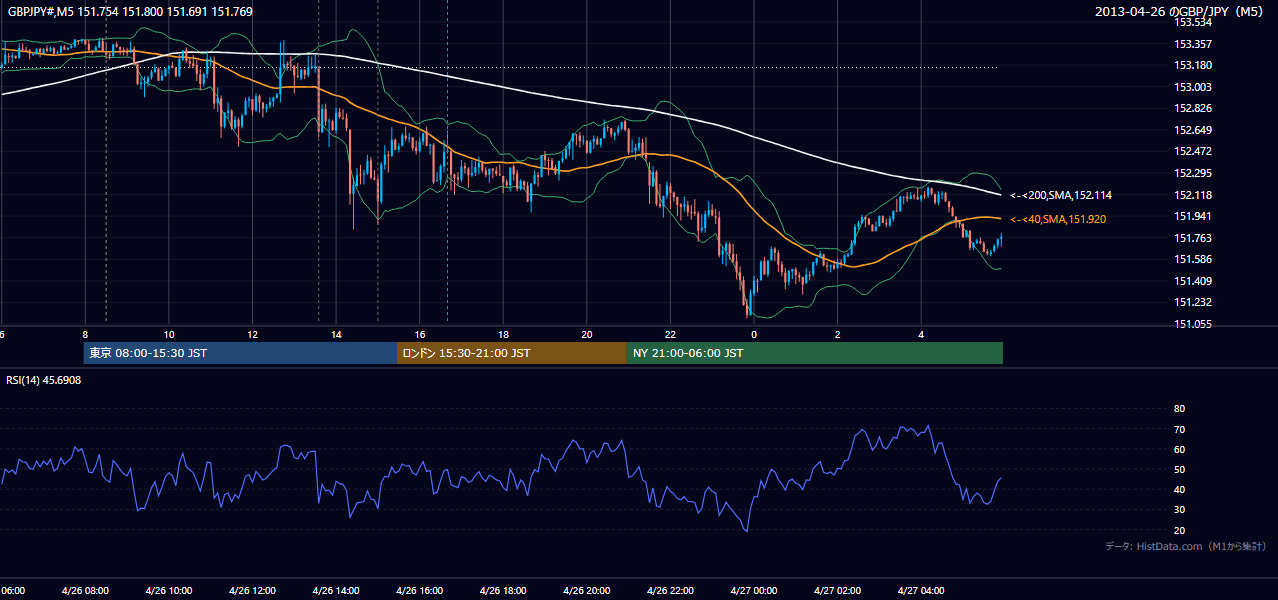Click price axis label 151.409

coord(1193,281)
